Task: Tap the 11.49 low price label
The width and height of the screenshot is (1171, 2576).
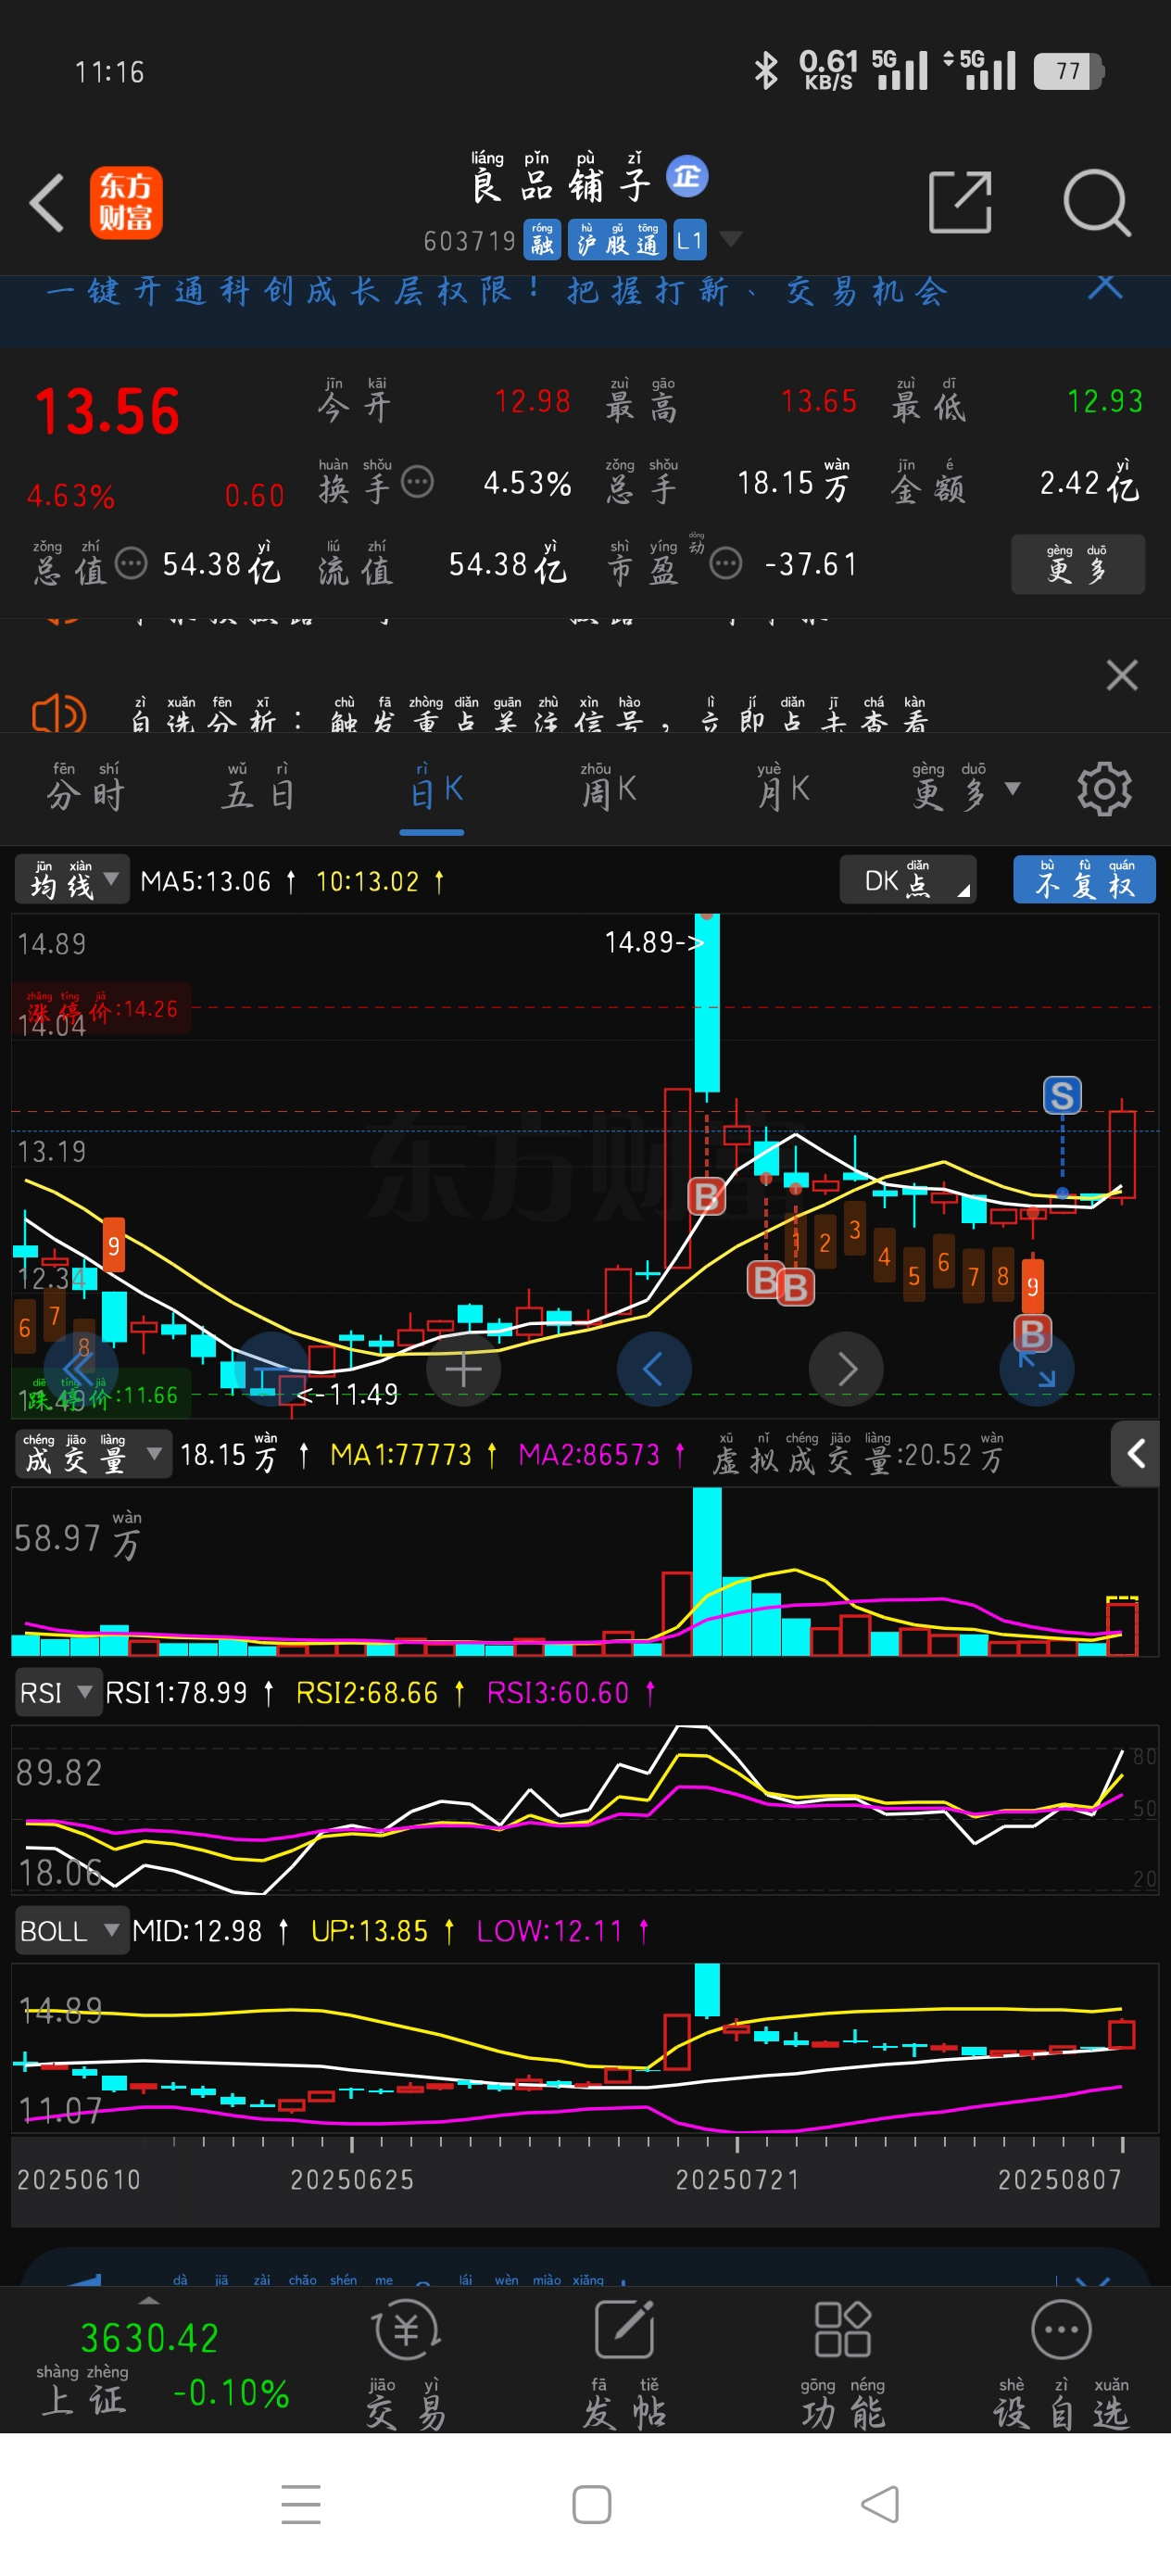Action: tap(348, 1394)
